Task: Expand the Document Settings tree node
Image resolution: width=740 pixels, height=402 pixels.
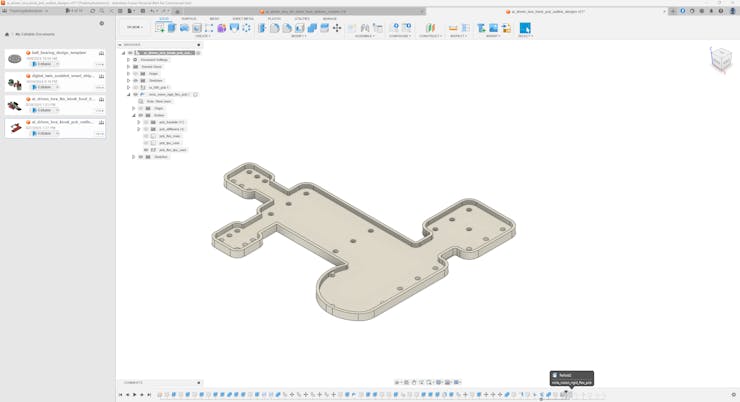Action: (129, 59)
